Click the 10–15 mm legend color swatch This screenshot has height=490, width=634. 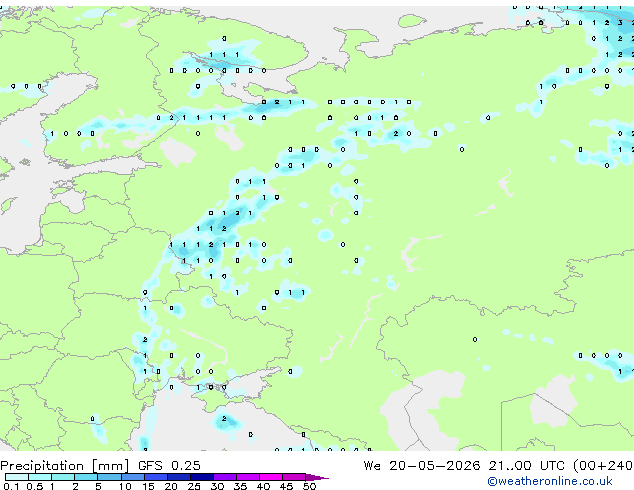[x=133, y=477]
